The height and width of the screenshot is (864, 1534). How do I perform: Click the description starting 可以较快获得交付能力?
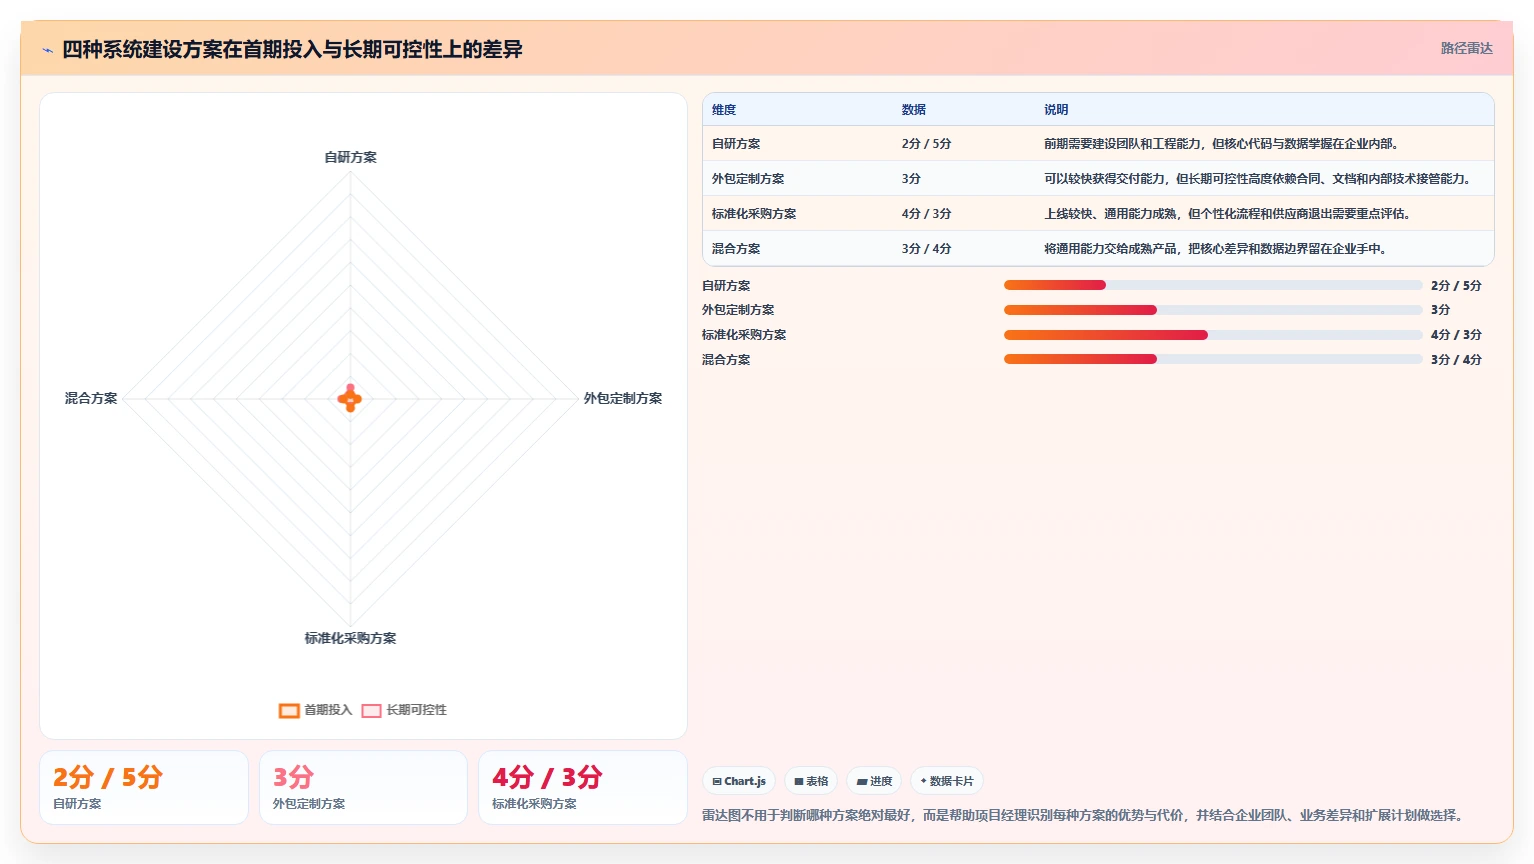click(x=1258, y=179)
